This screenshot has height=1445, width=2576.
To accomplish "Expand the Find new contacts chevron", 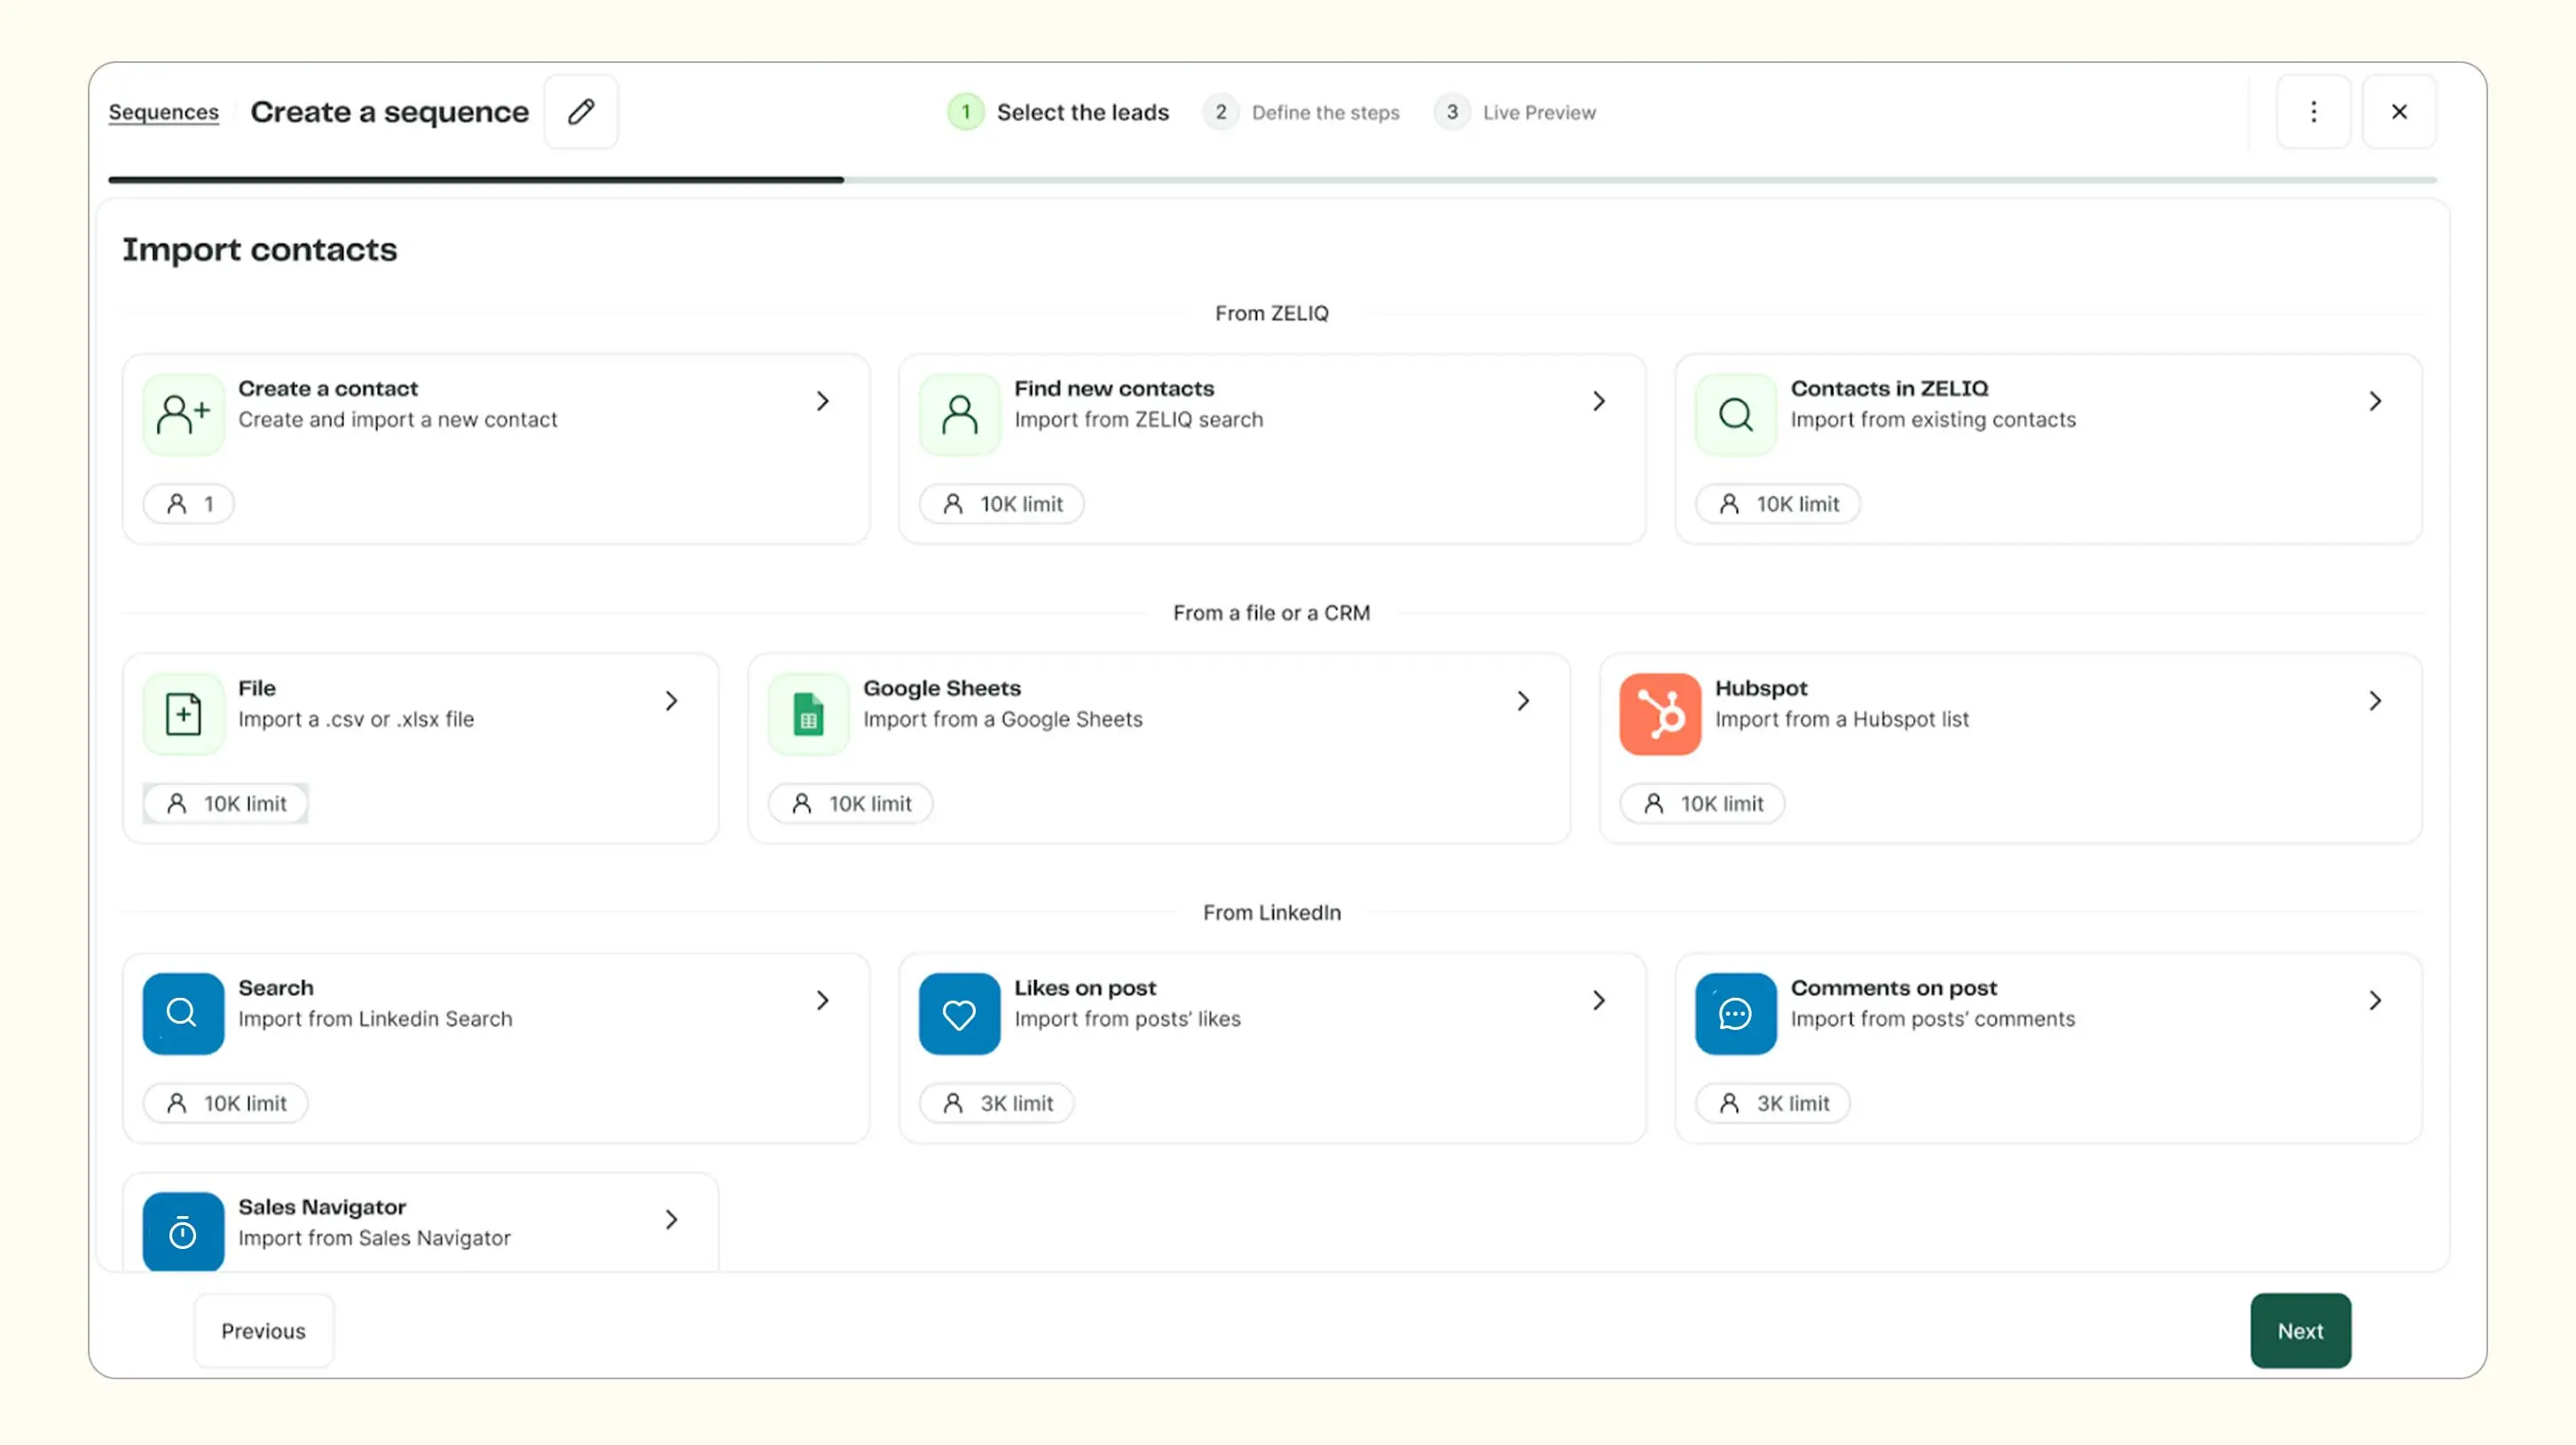I will (1599, 401).
